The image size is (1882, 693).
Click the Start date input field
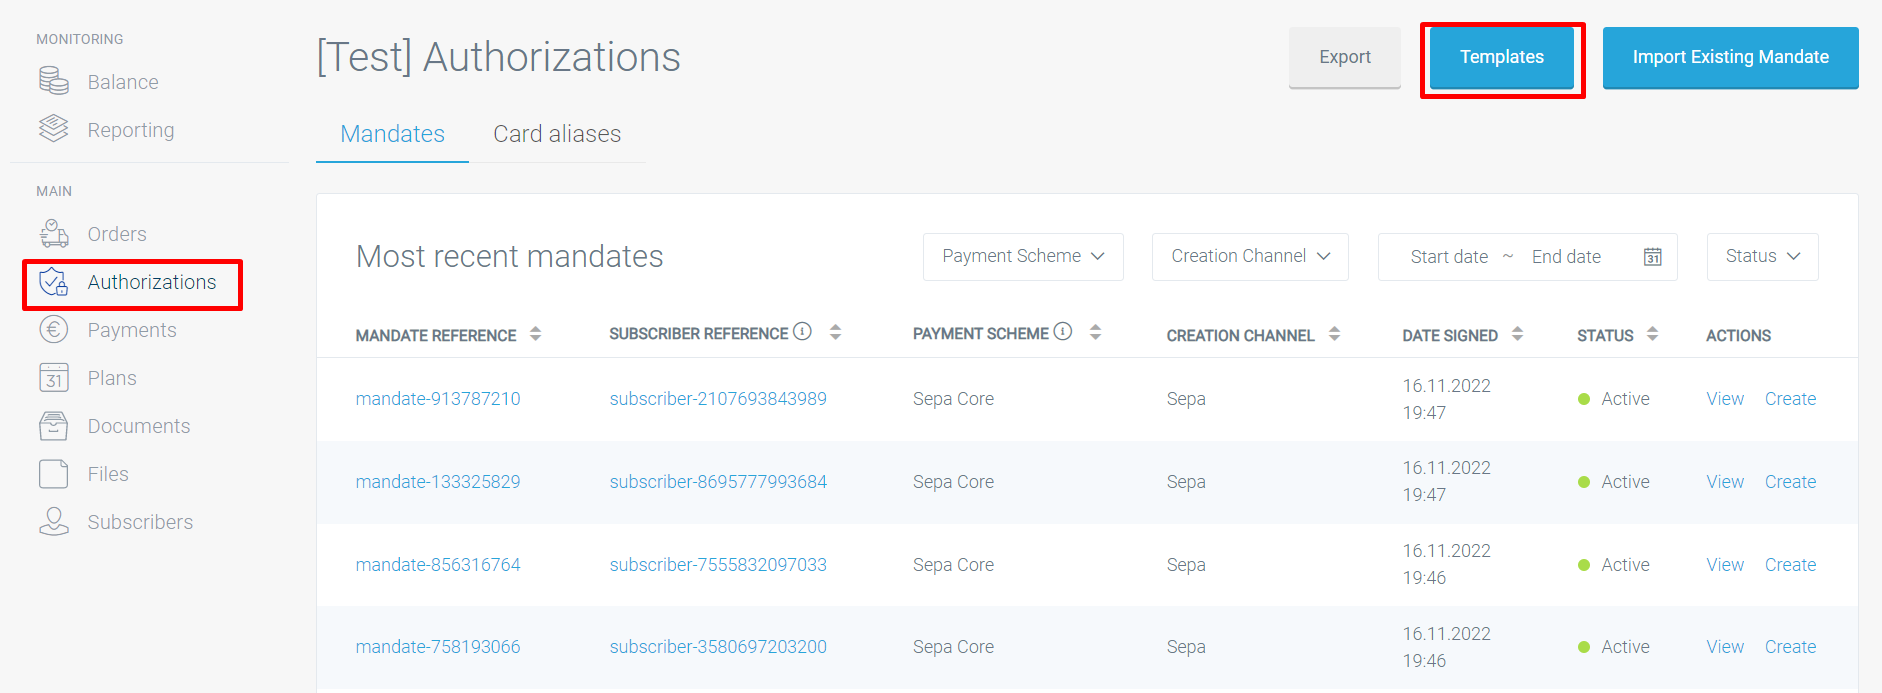click(1448, 257)
